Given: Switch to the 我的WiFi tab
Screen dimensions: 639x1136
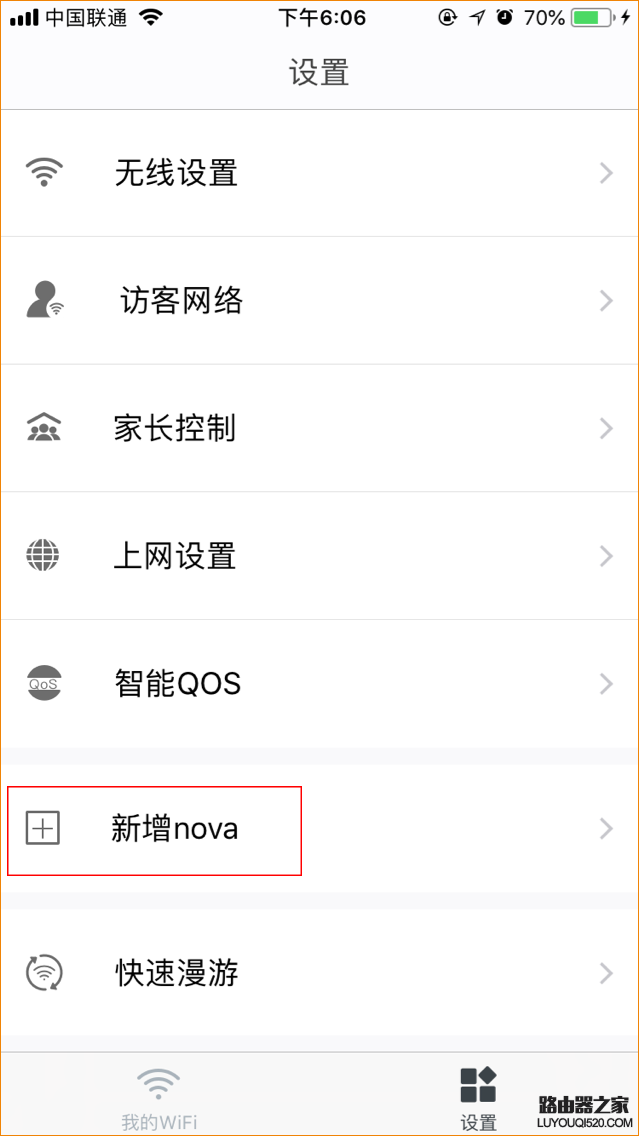Looking at the screenshot, I should click(159, 1098).
